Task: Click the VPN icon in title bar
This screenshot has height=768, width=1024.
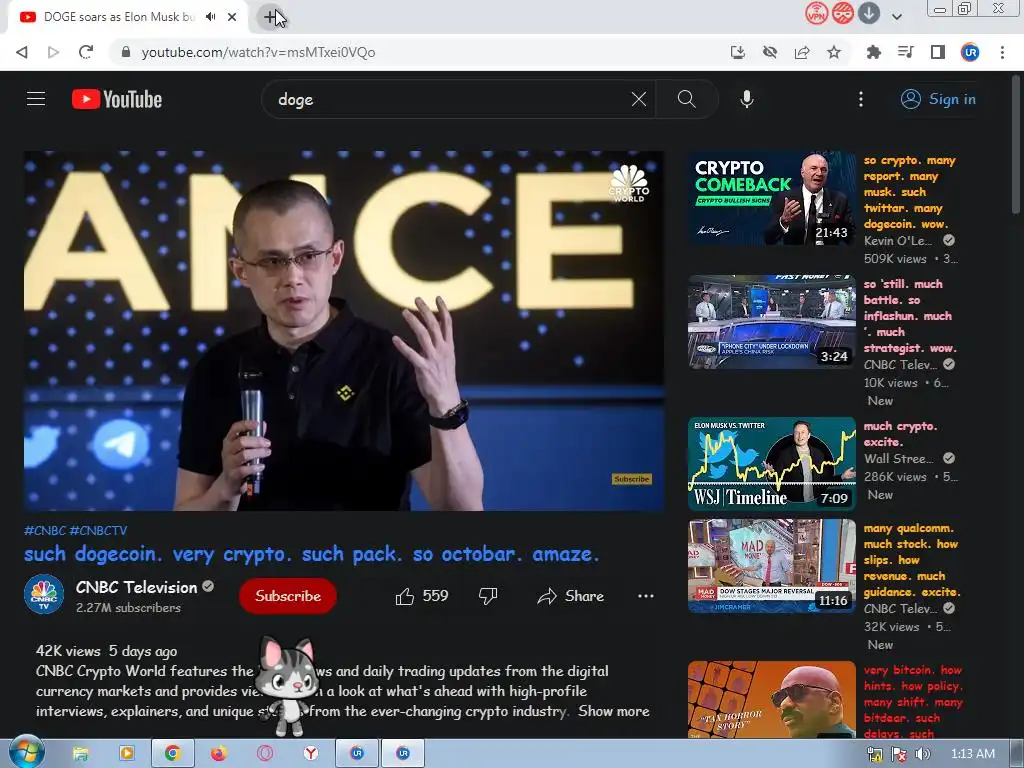Action: (816, 13)
